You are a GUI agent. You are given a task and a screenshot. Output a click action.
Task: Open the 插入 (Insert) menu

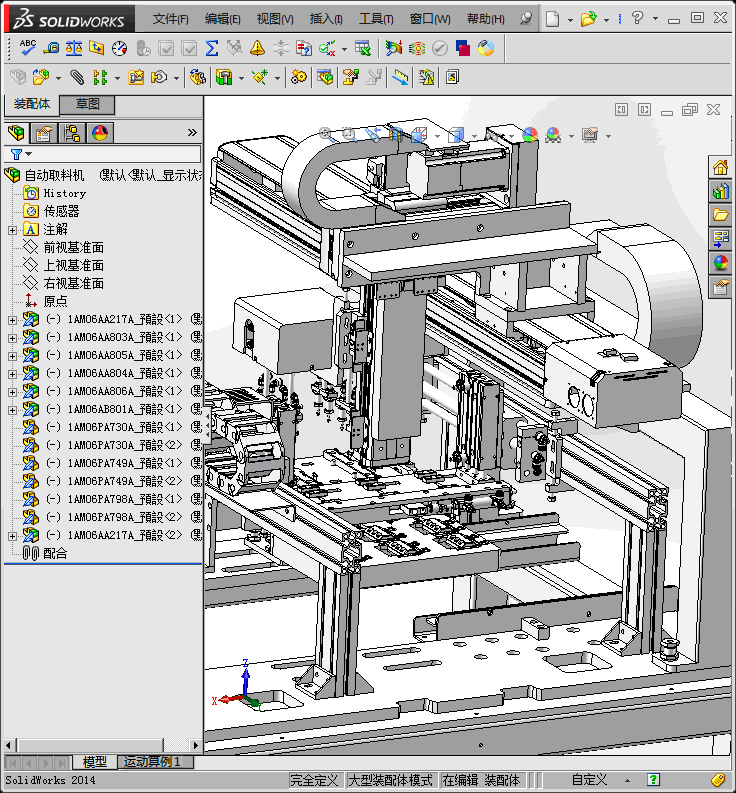point(326,19)
